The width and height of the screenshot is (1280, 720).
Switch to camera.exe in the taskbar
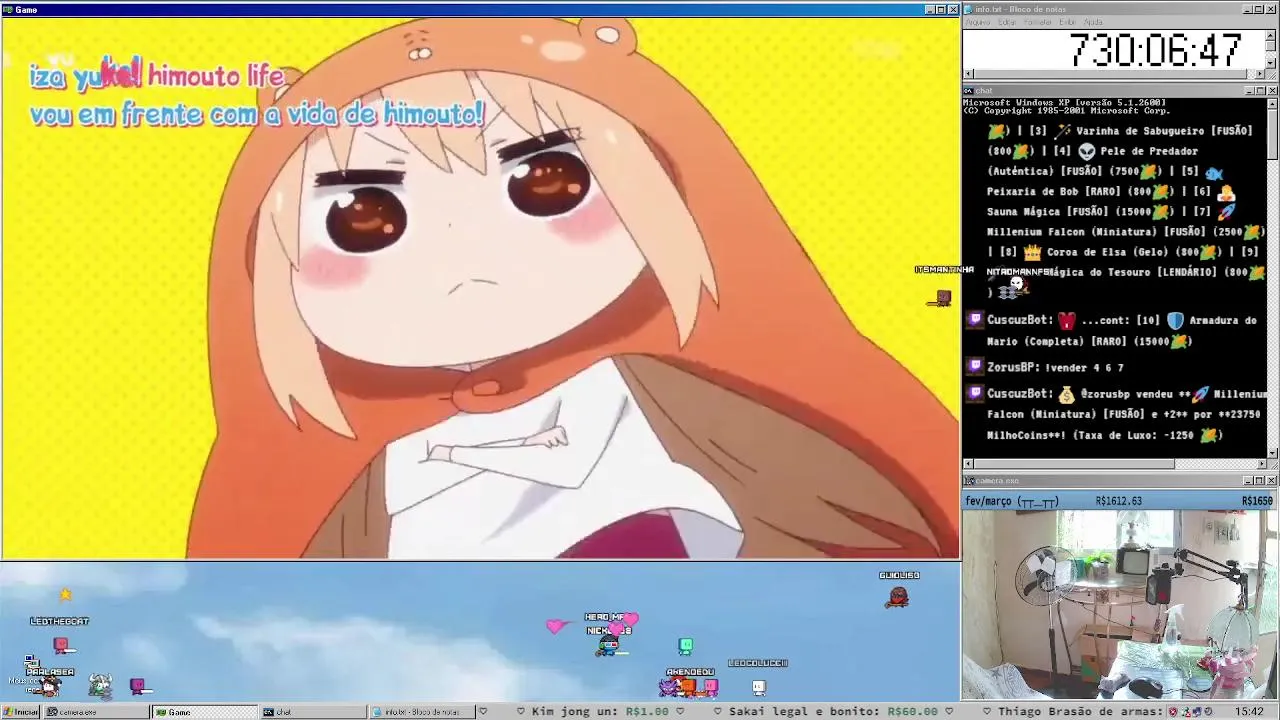pos(97,712)
